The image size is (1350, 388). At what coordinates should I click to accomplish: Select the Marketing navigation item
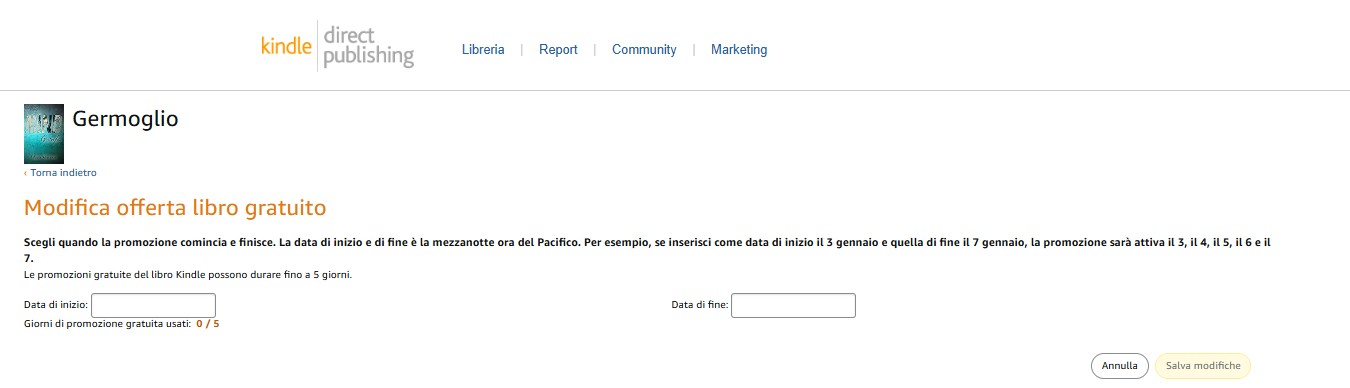point(739,49)
